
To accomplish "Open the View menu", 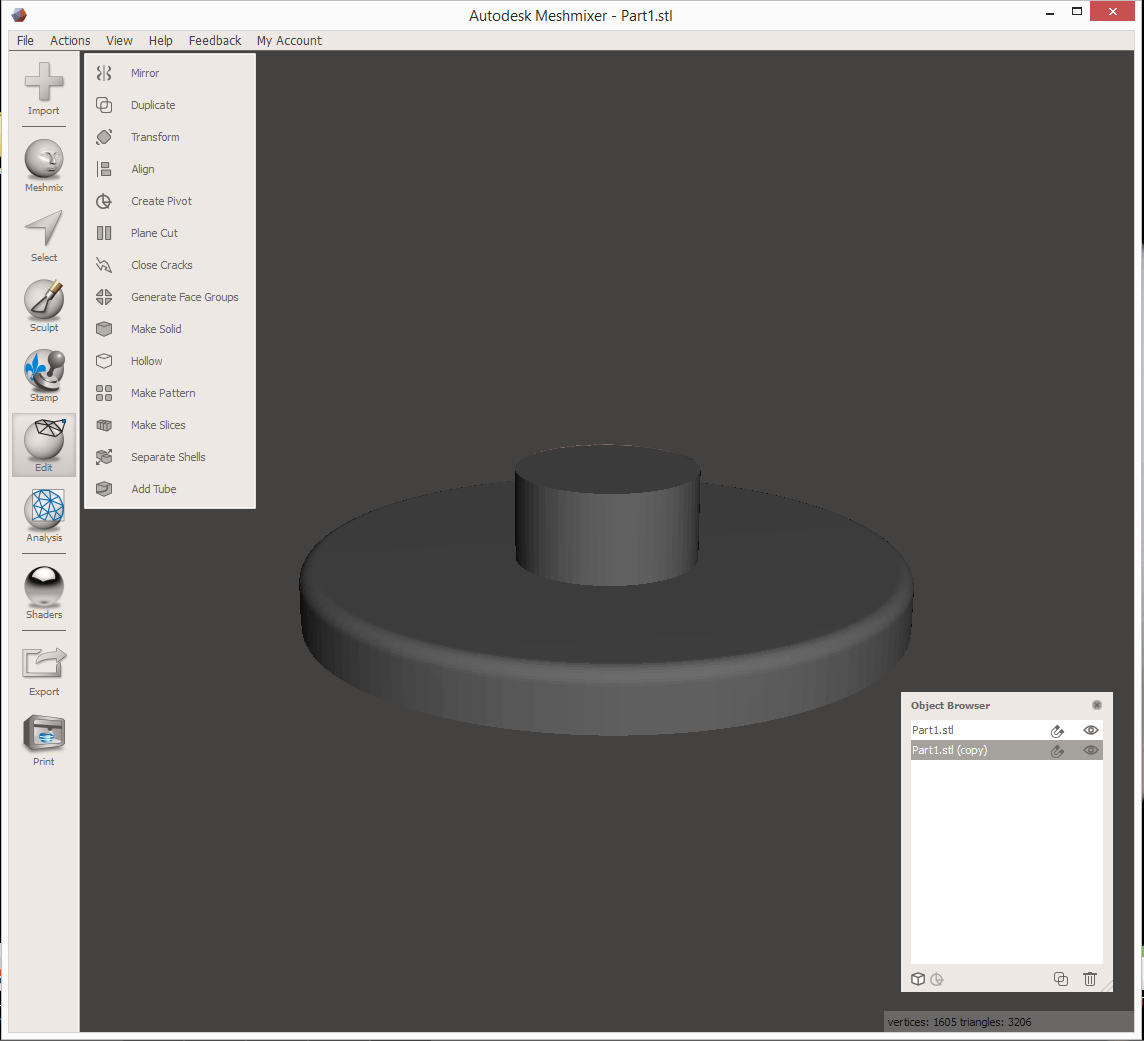I will coord(119,41).
